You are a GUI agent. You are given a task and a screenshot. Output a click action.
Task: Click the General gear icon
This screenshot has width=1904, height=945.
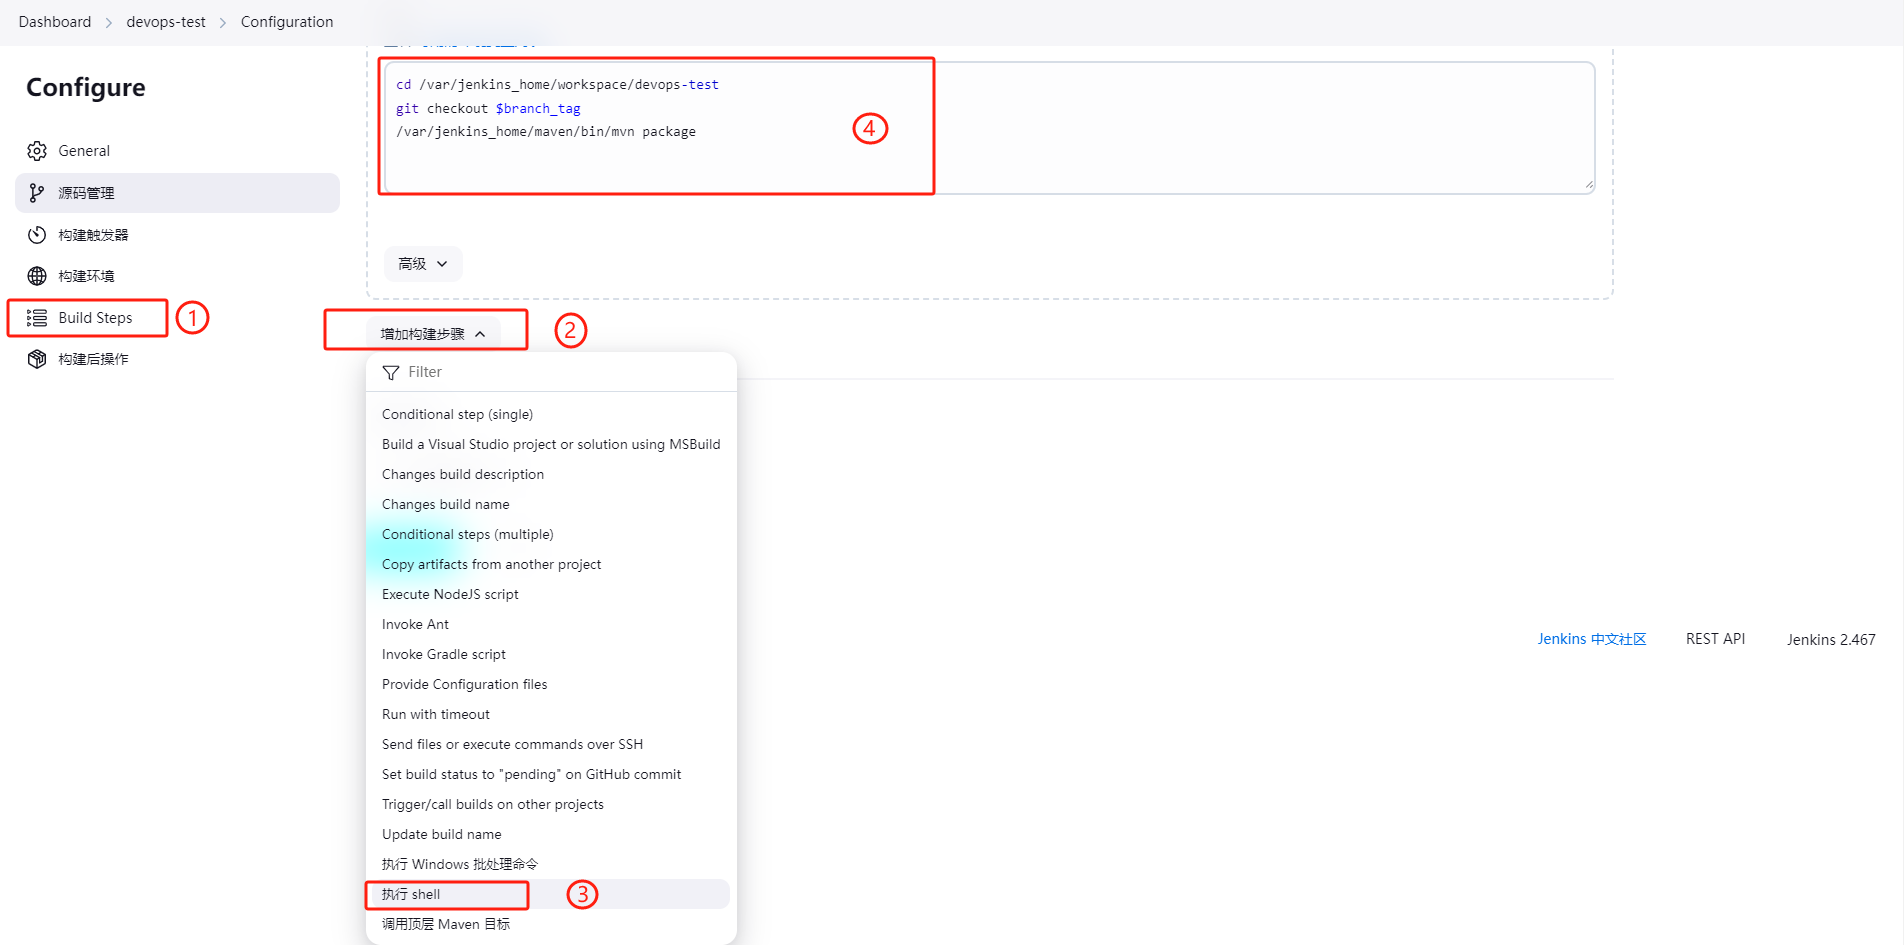click(x=37, y=151)
